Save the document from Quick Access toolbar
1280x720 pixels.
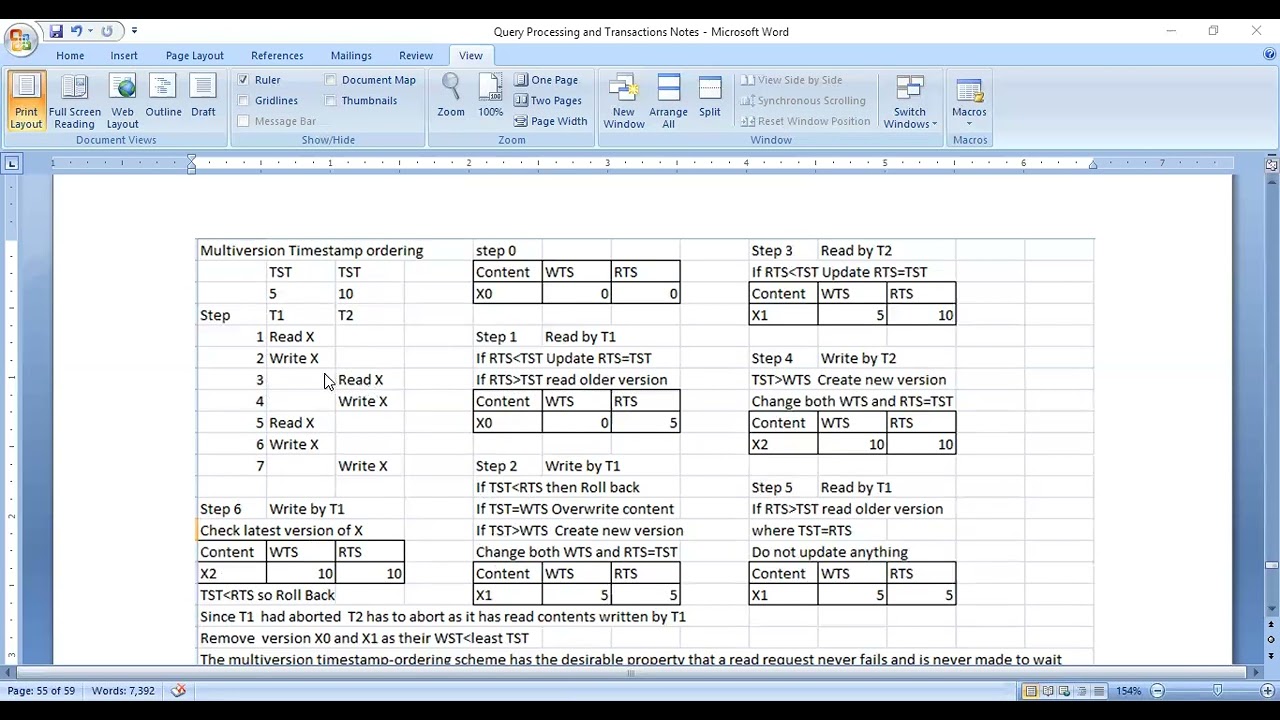point(56,31)
